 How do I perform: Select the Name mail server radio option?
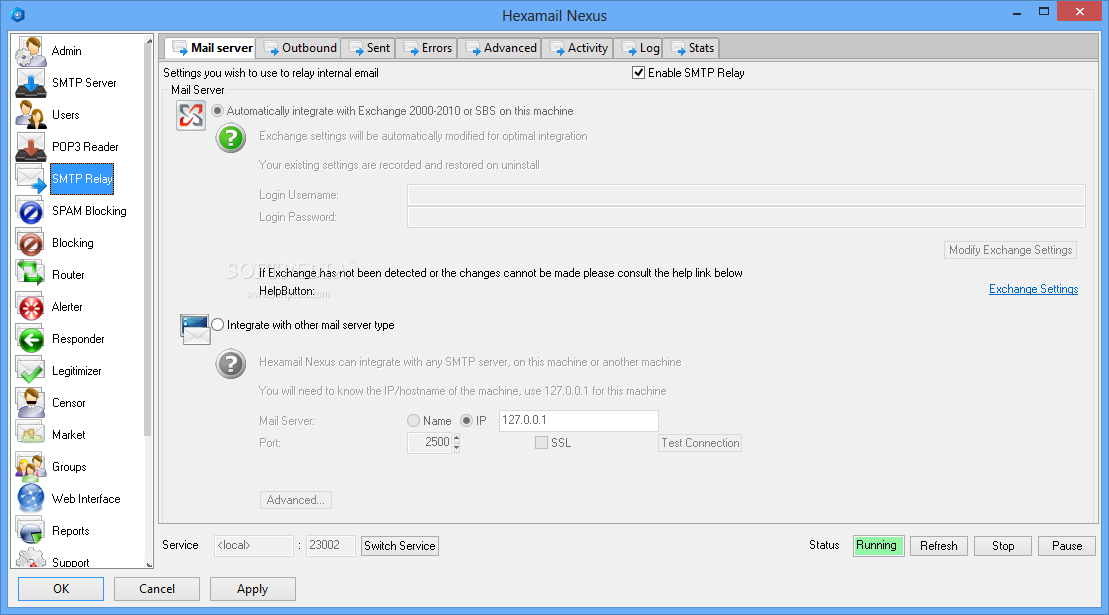(413, 421)
